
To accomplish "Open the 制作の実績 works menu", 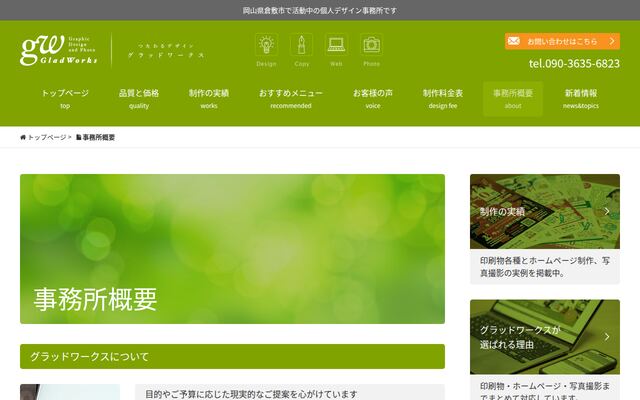I will coord(209,99).
